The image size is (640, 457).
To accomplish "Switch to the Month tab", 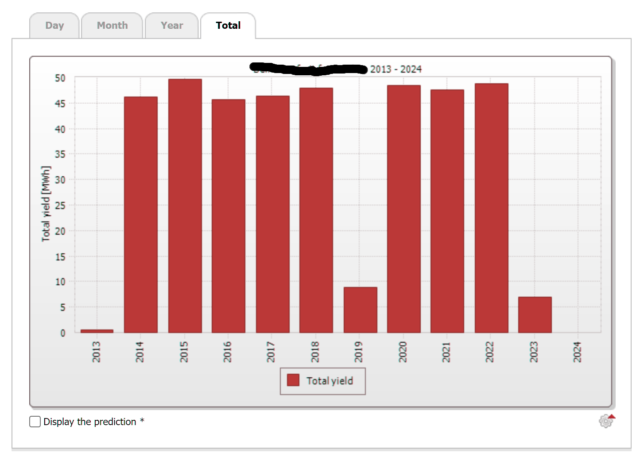I will tap(112, 25).
